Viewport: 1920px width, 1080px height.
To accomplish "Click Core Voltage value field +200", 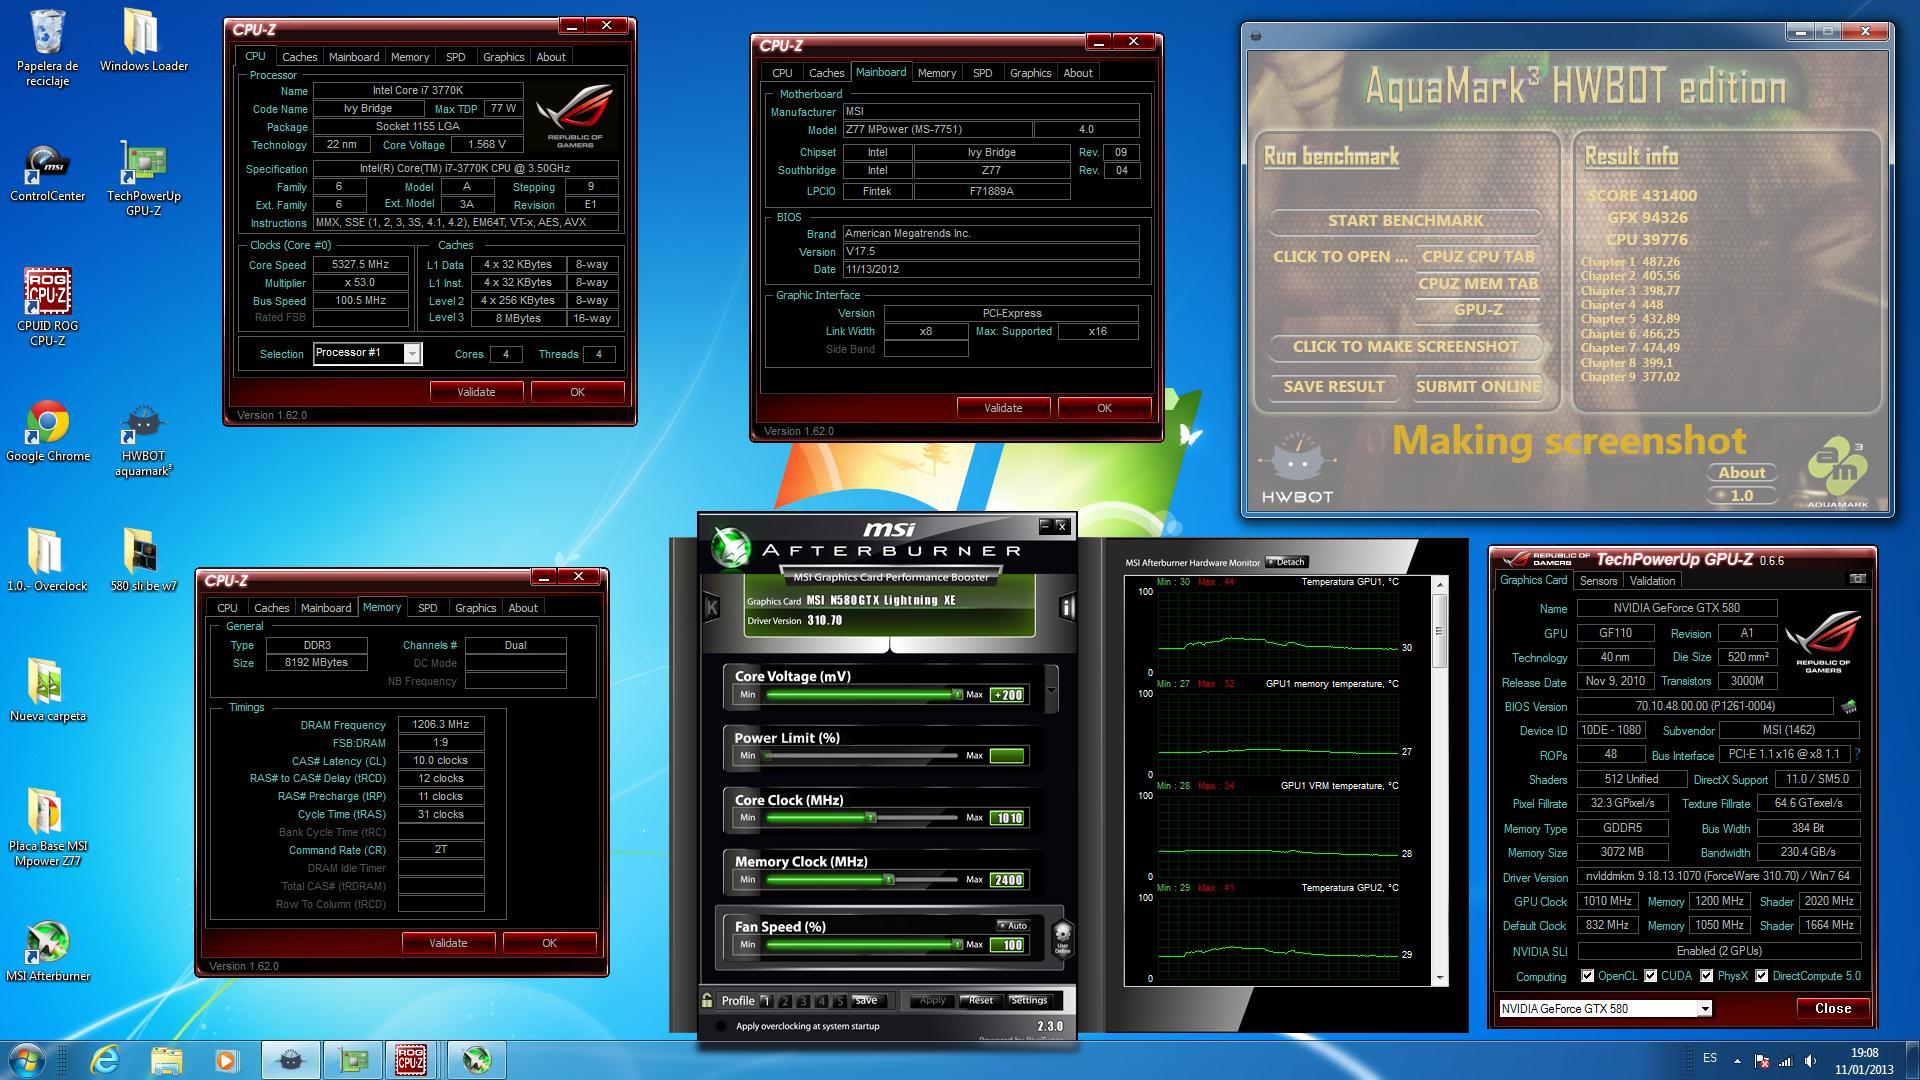I will pos(1007,695).
